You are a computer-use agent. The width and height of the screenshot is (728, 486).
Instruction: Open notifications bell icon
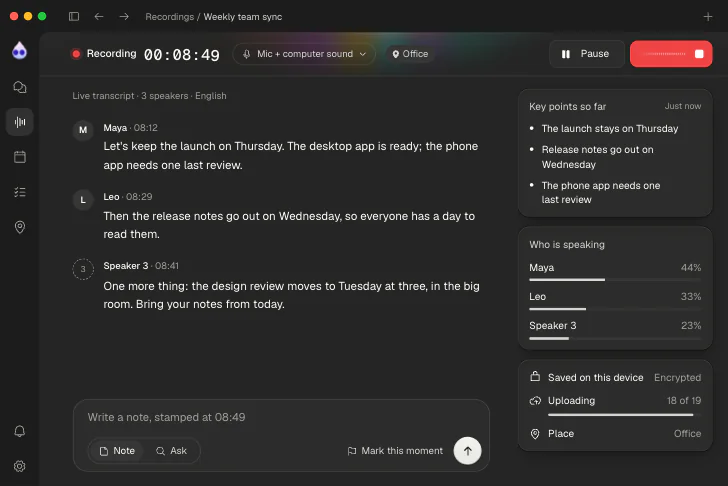pyautogui.click(x=20, y=431)
